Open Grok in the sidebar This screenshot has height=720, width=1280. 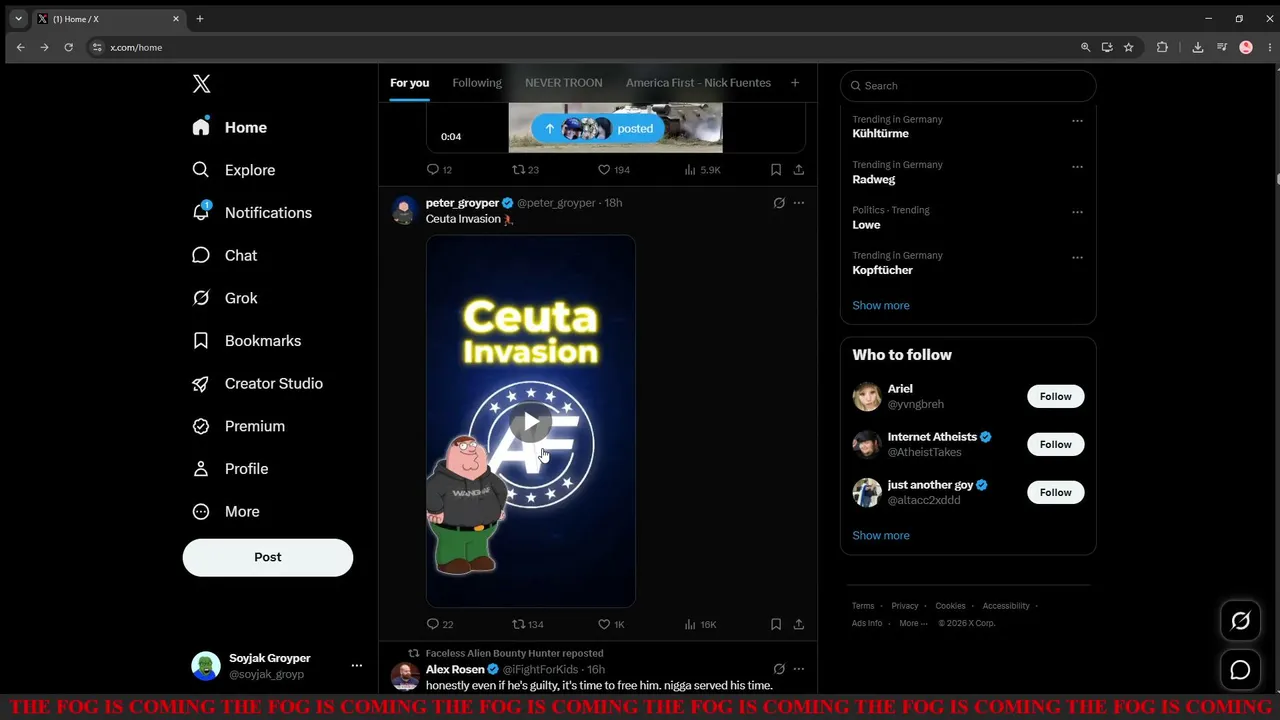(225, 298)
